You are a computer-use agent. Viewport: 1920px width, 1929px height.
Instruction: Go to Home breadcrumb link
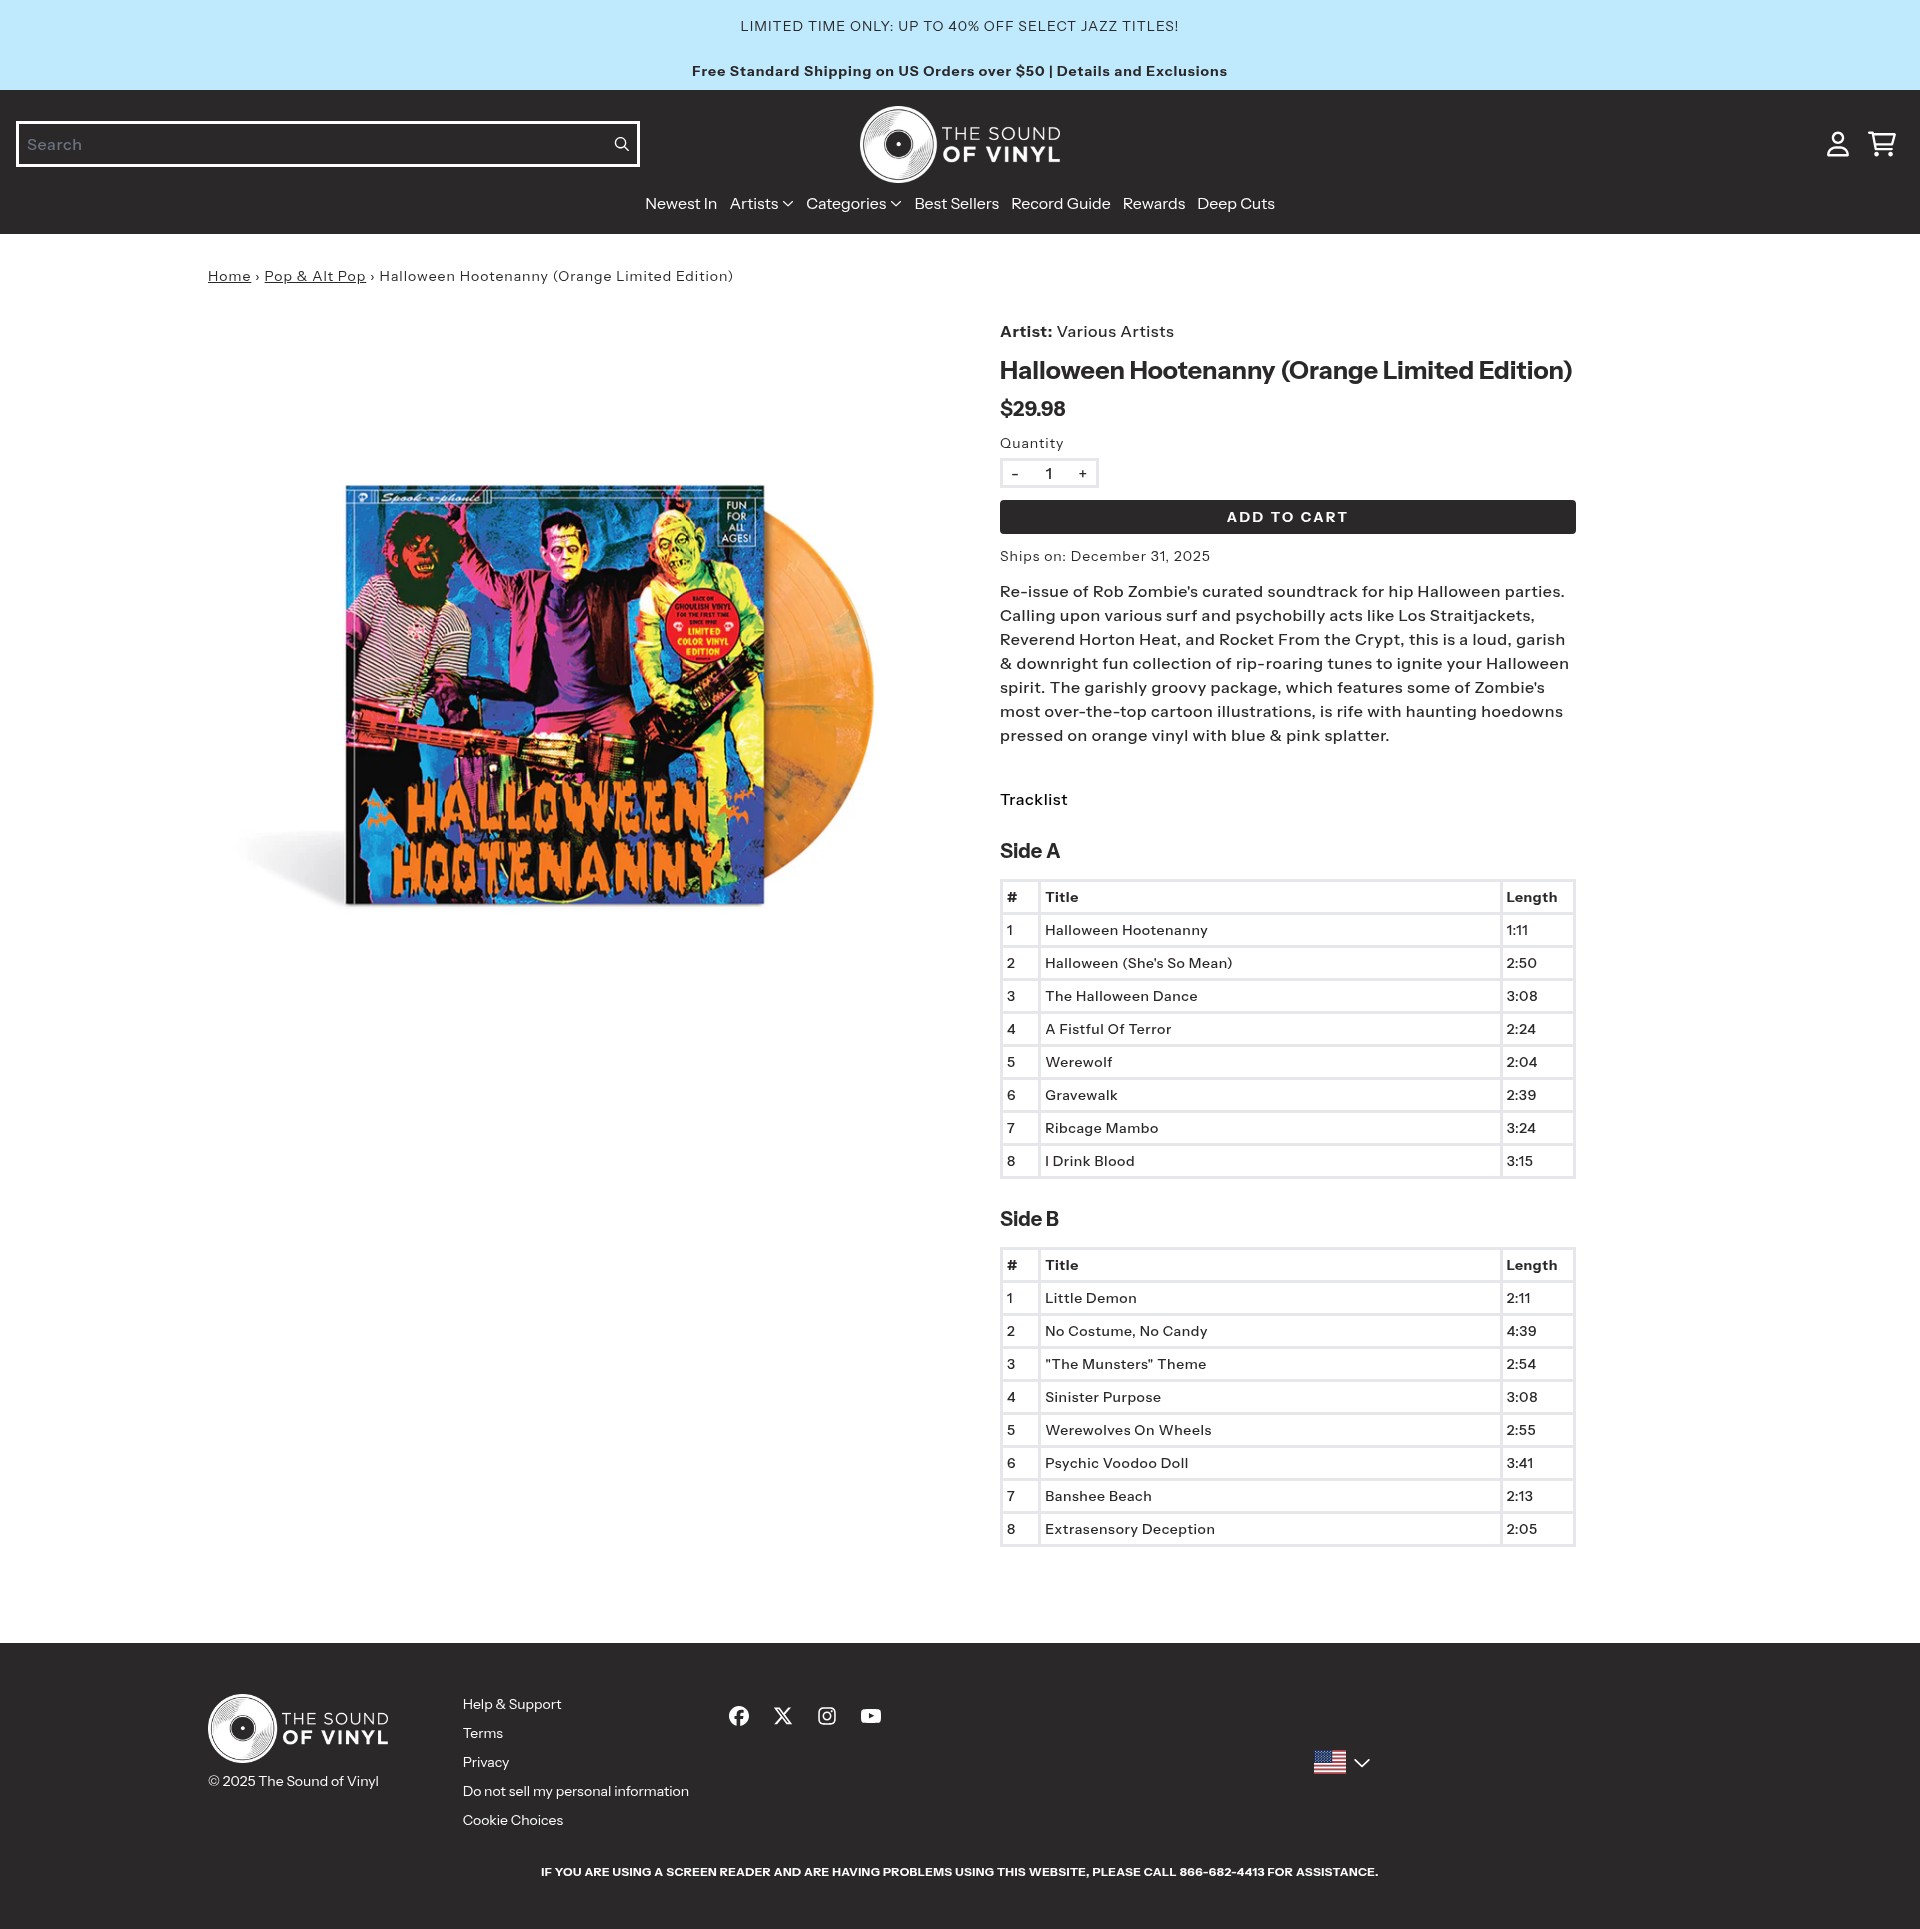click(229, 276)
